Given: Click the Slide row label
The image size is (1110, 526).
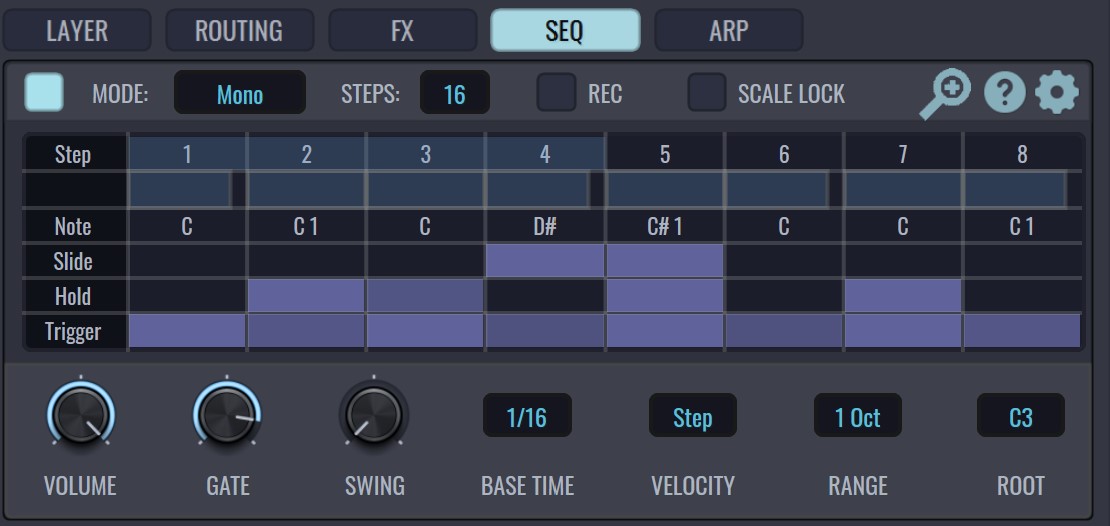Looking at the screenshot, I should [74, 261].
